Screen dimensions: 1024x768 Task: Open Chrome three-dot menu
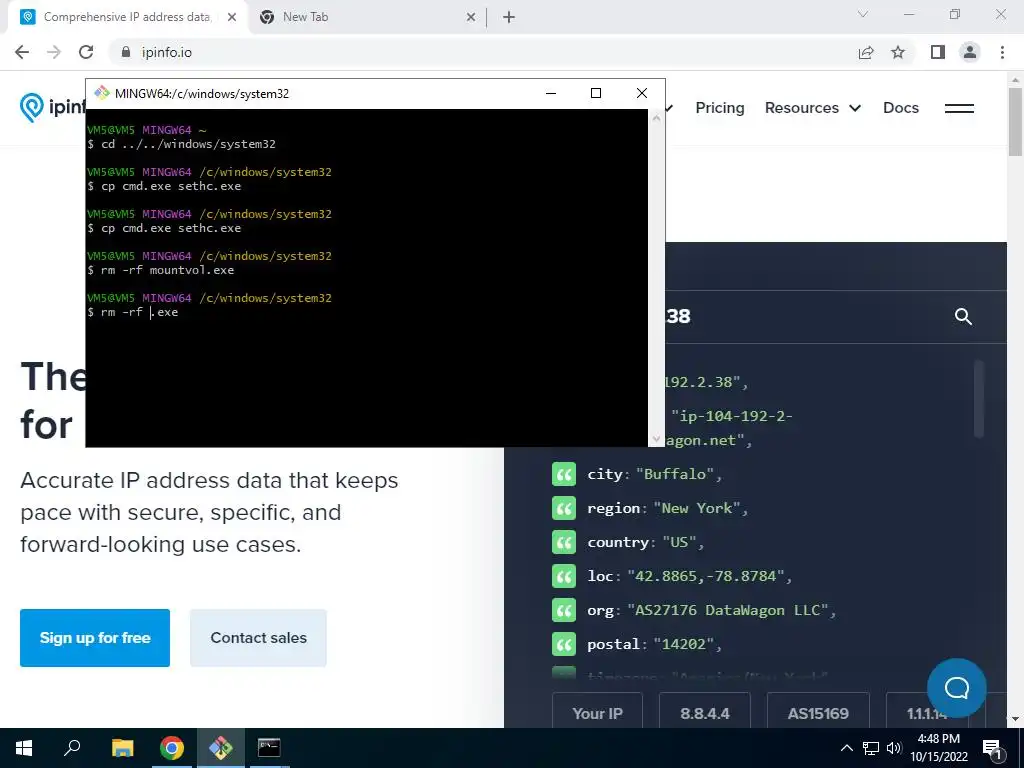[x=1002, y=52]
